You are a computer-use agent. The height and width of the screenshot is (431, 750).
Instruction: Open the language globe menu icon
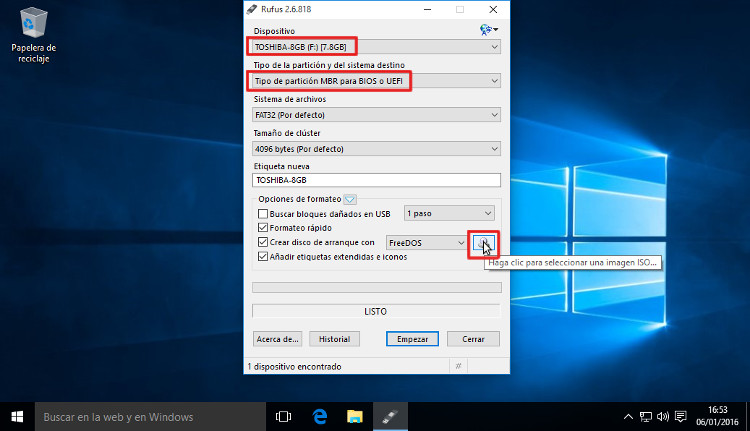tap(488, 30)
